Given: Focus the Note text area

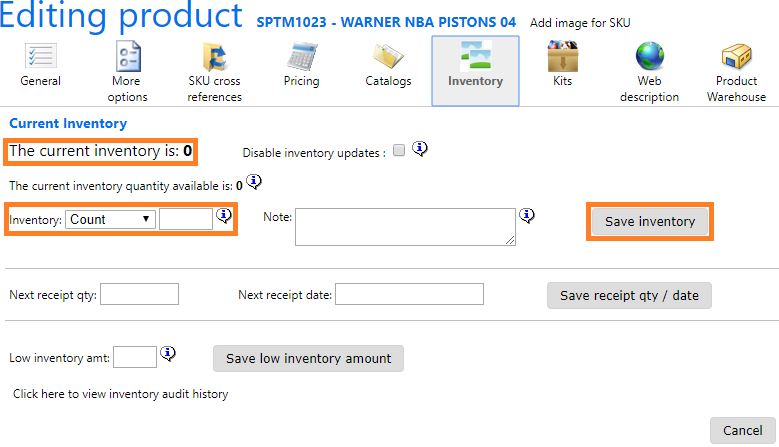Looking at the screenshot, I should point(405,227).
